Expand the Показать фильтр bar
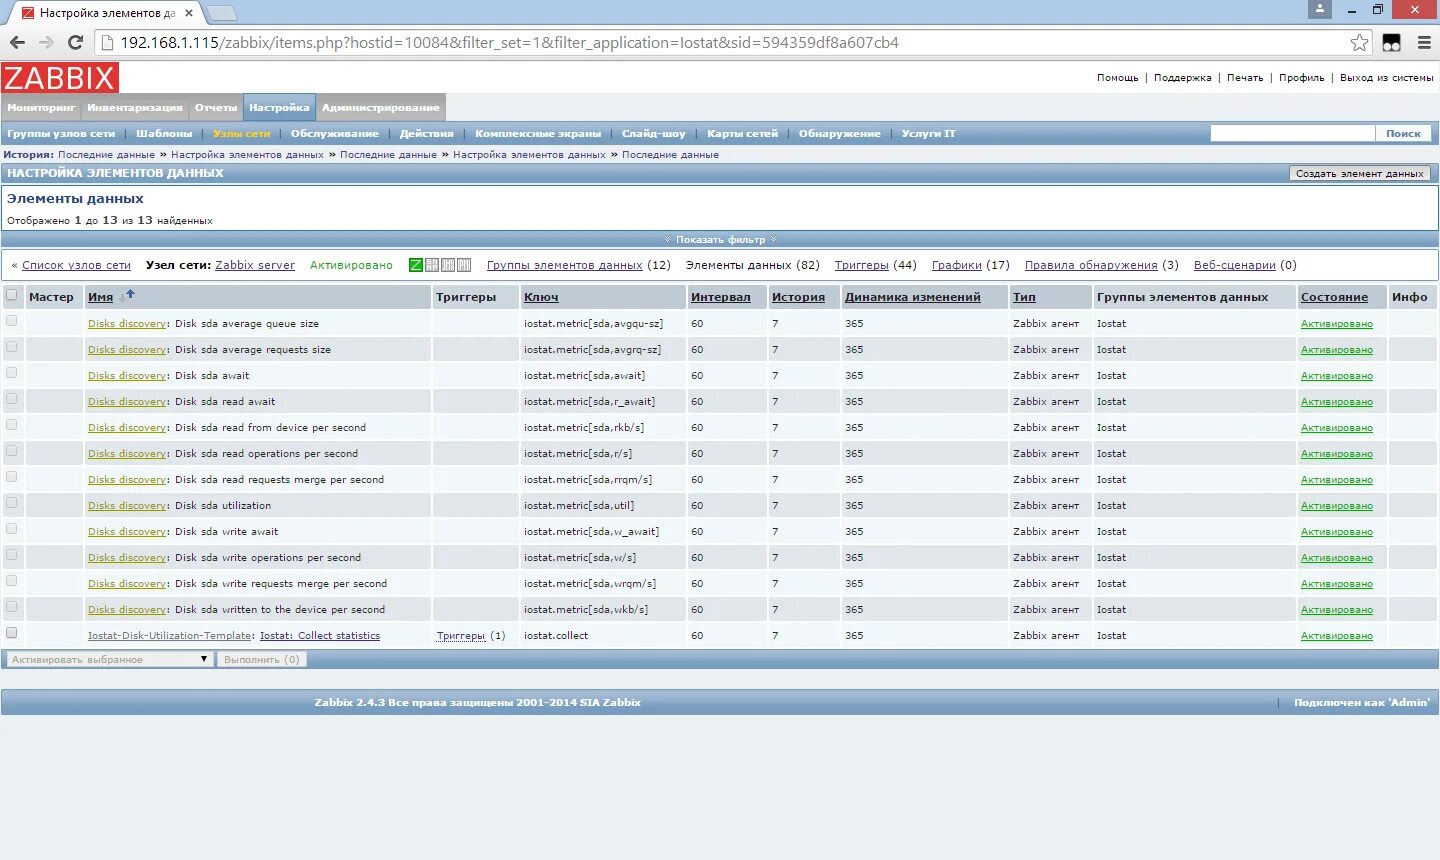Image resolution: width=1440 pixels, height=860 pixels. (720, 239)
